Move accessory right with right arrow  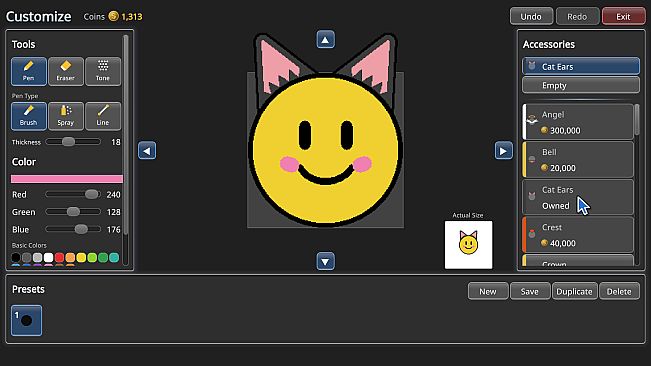503,151
